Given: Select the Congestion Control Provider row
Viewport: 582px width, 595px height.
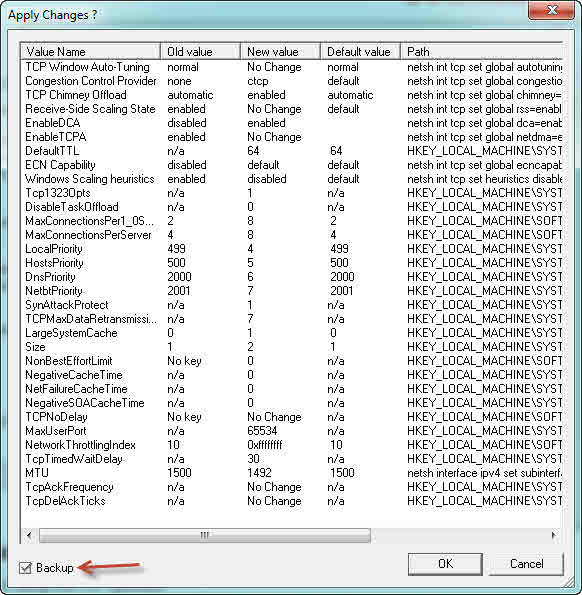Looking at the screenshot, I should 291,81.
